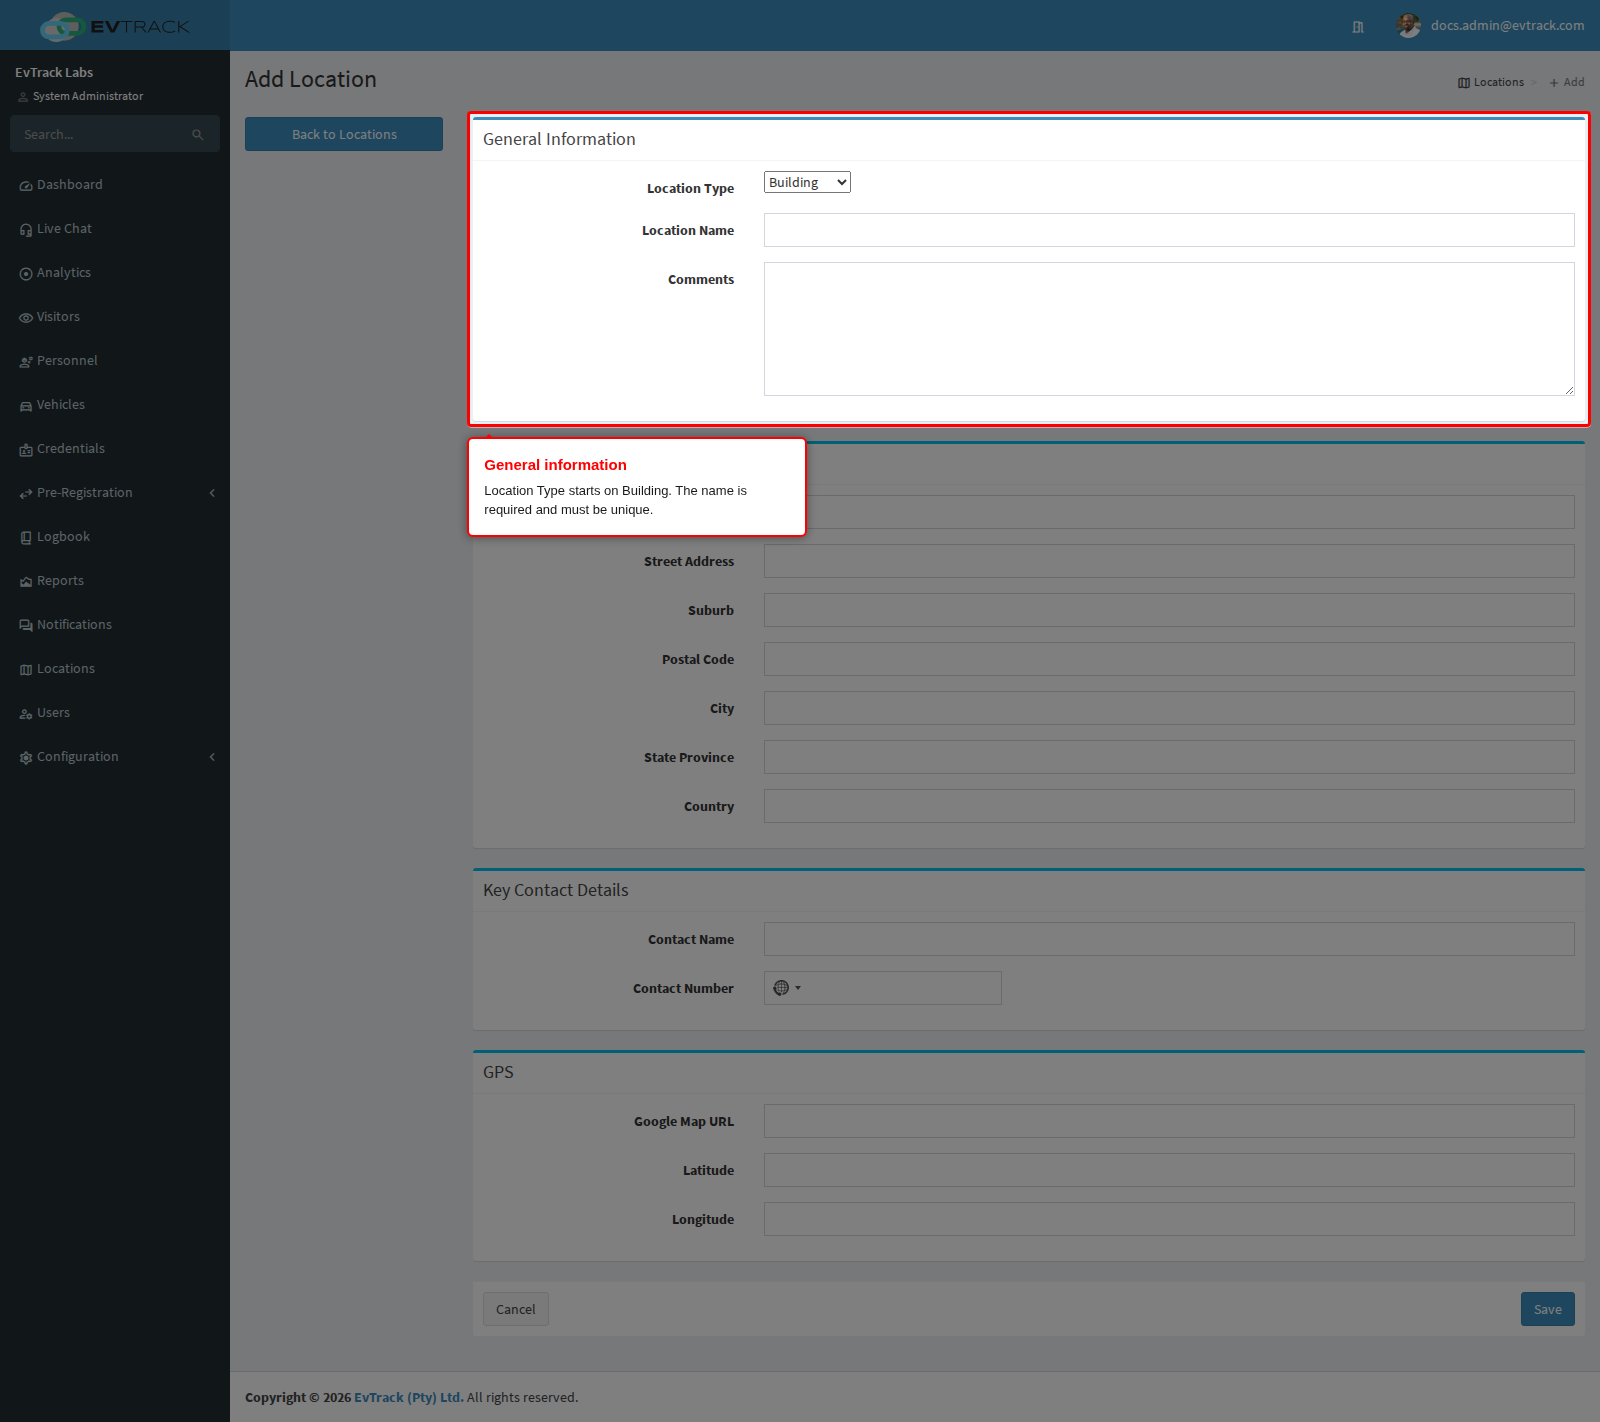Click the Postal Code input field
The image size is (1600, 1422).
click(x=1169, y=659)
